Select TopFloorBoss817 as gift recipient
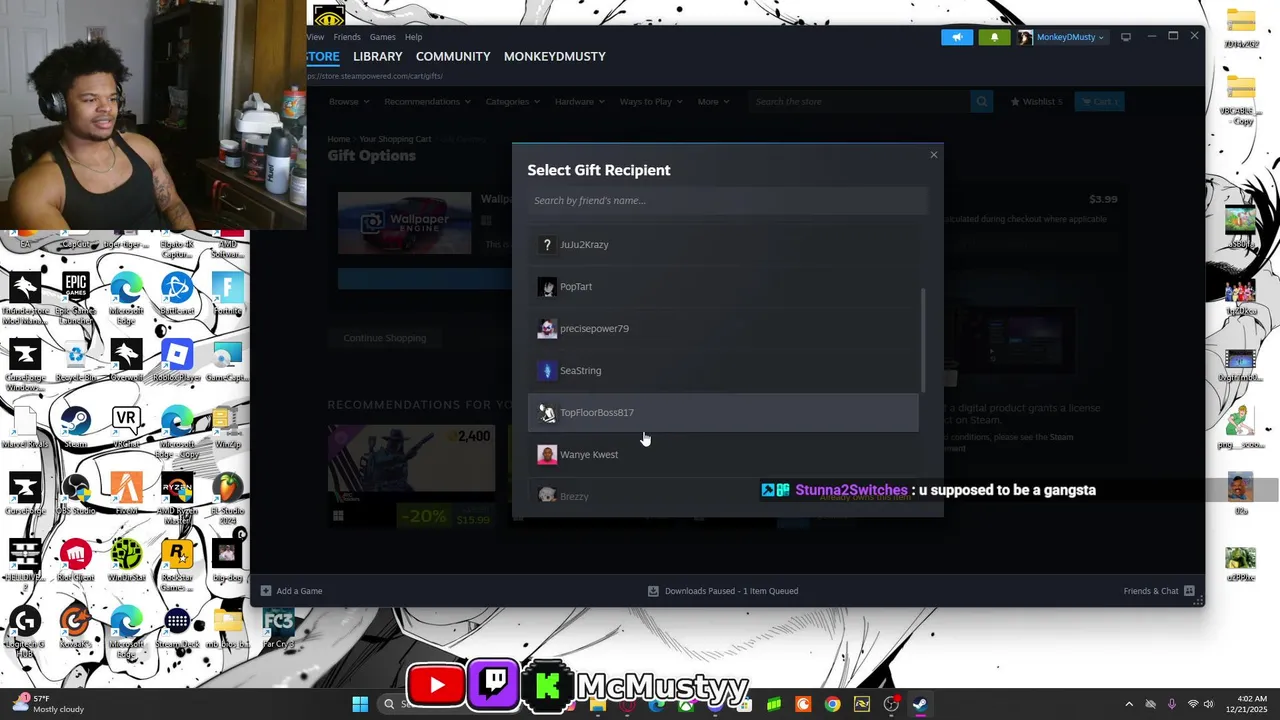Viewport: 1280px width, 720px height. 723,413
